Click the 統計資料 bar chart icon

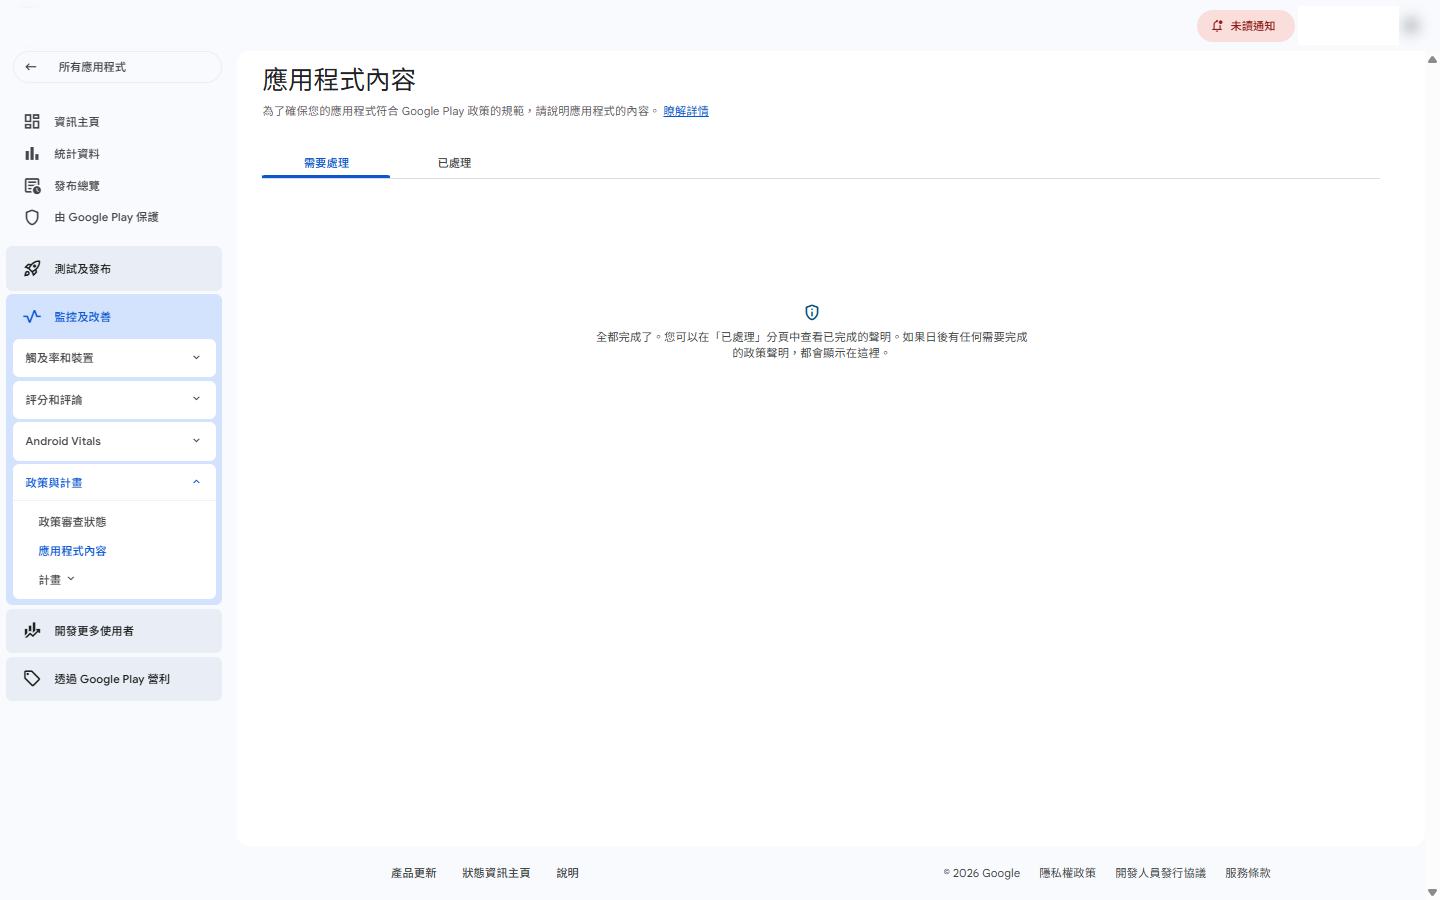[x=32, y=153]
